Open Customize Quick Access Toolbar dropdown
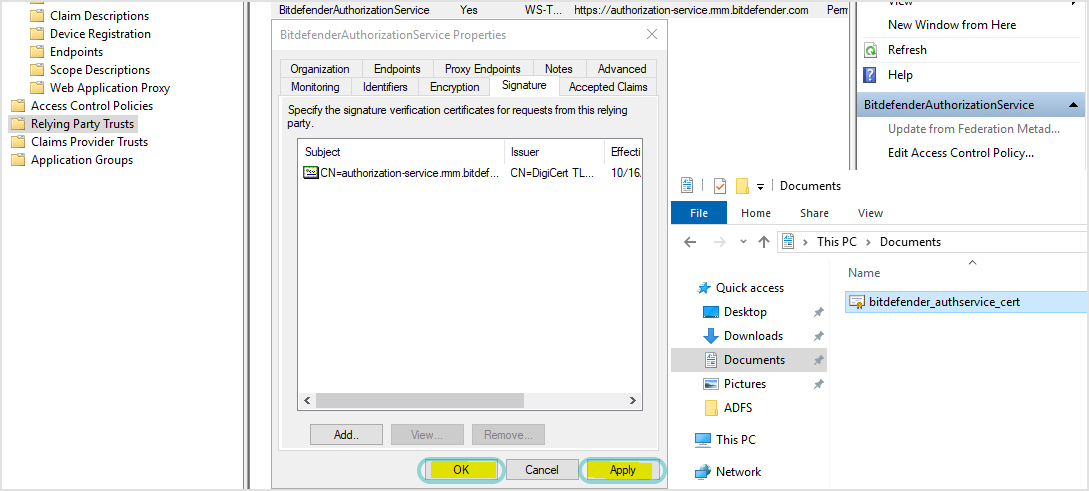Screen dimensions: 1089x491 760,186
